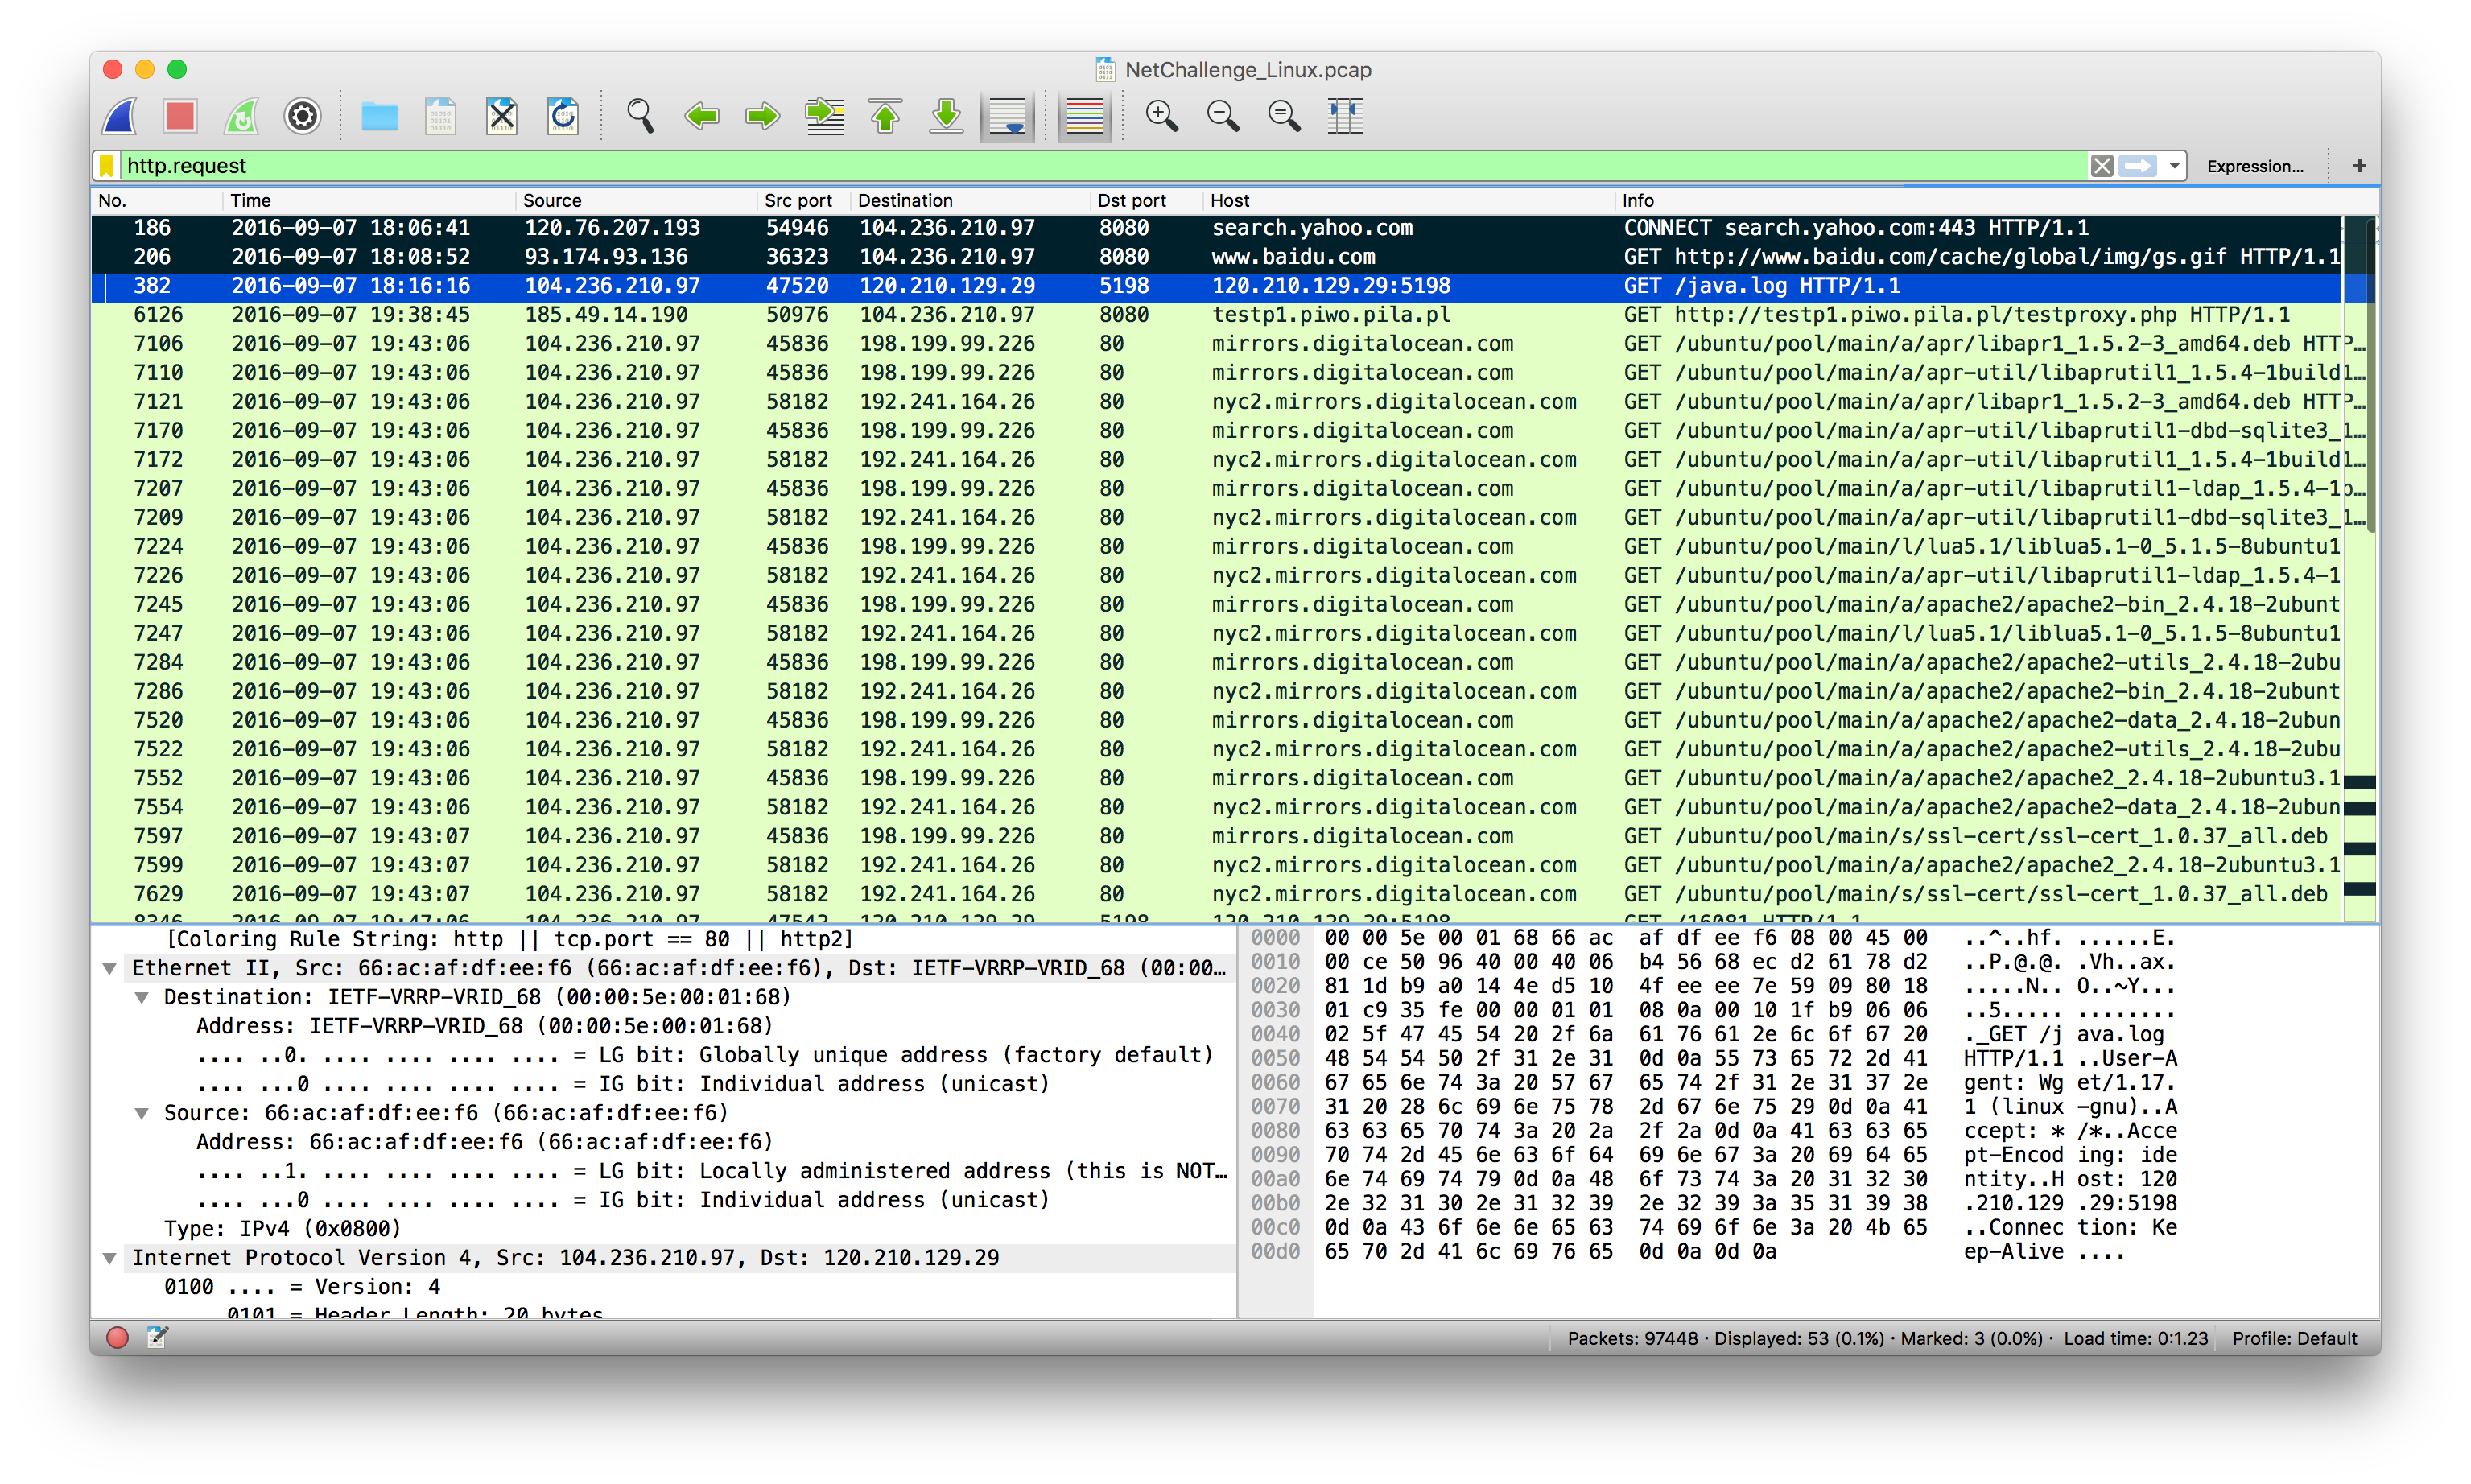Sort by the Source column header
2471x1484 pixels.
coord(636,201)
